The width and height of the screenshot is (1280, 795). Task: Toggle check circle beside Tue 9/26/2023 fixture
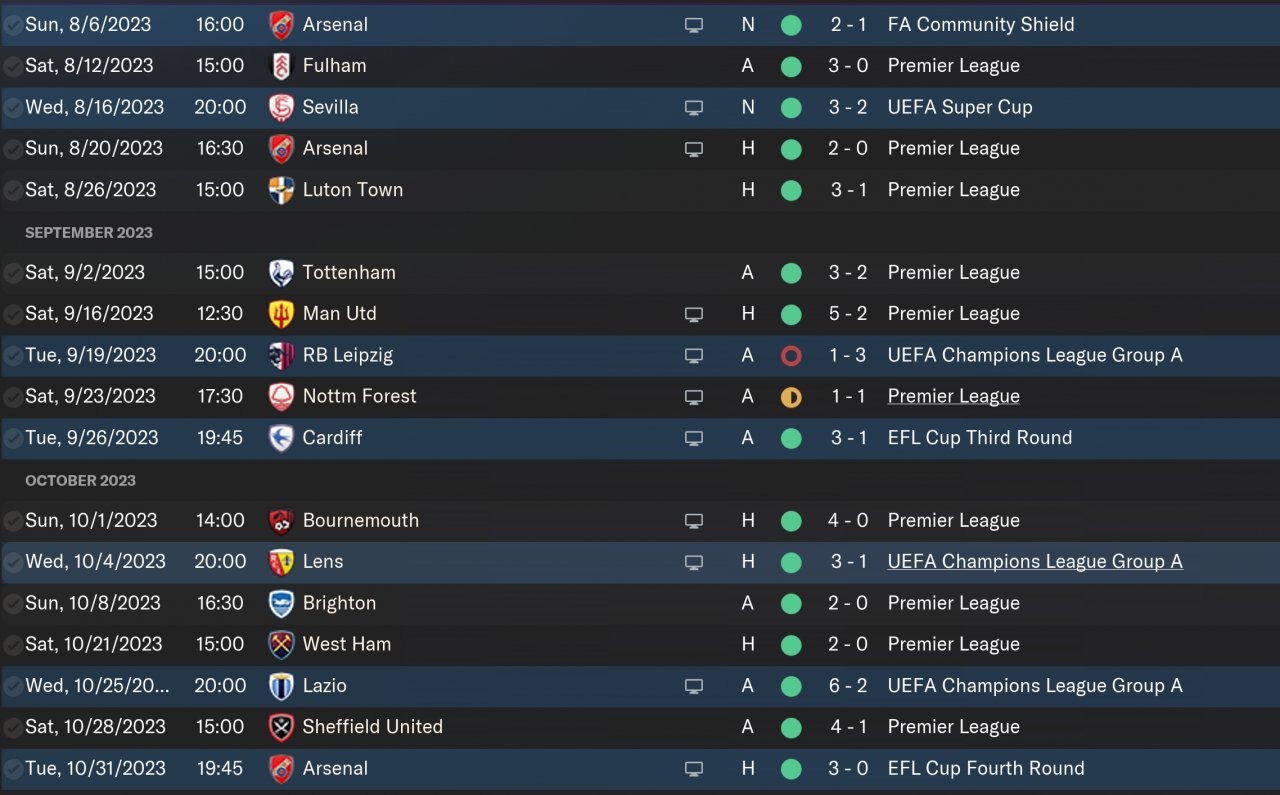[13, 438]
